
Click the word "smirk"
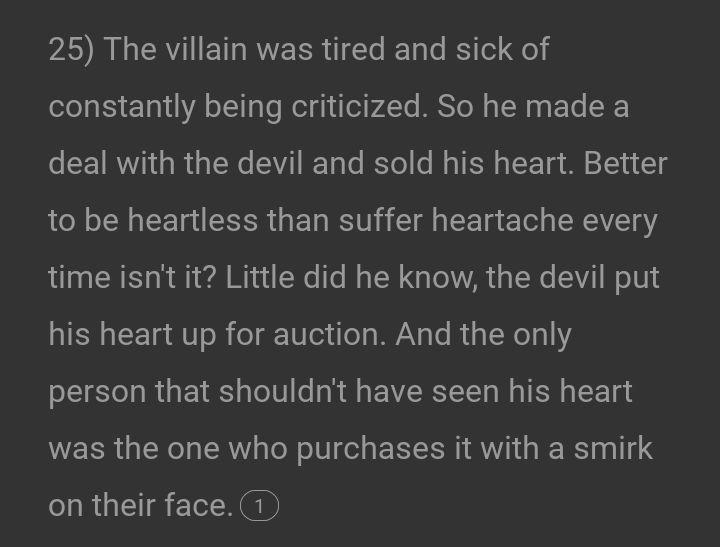click(613, 448)
